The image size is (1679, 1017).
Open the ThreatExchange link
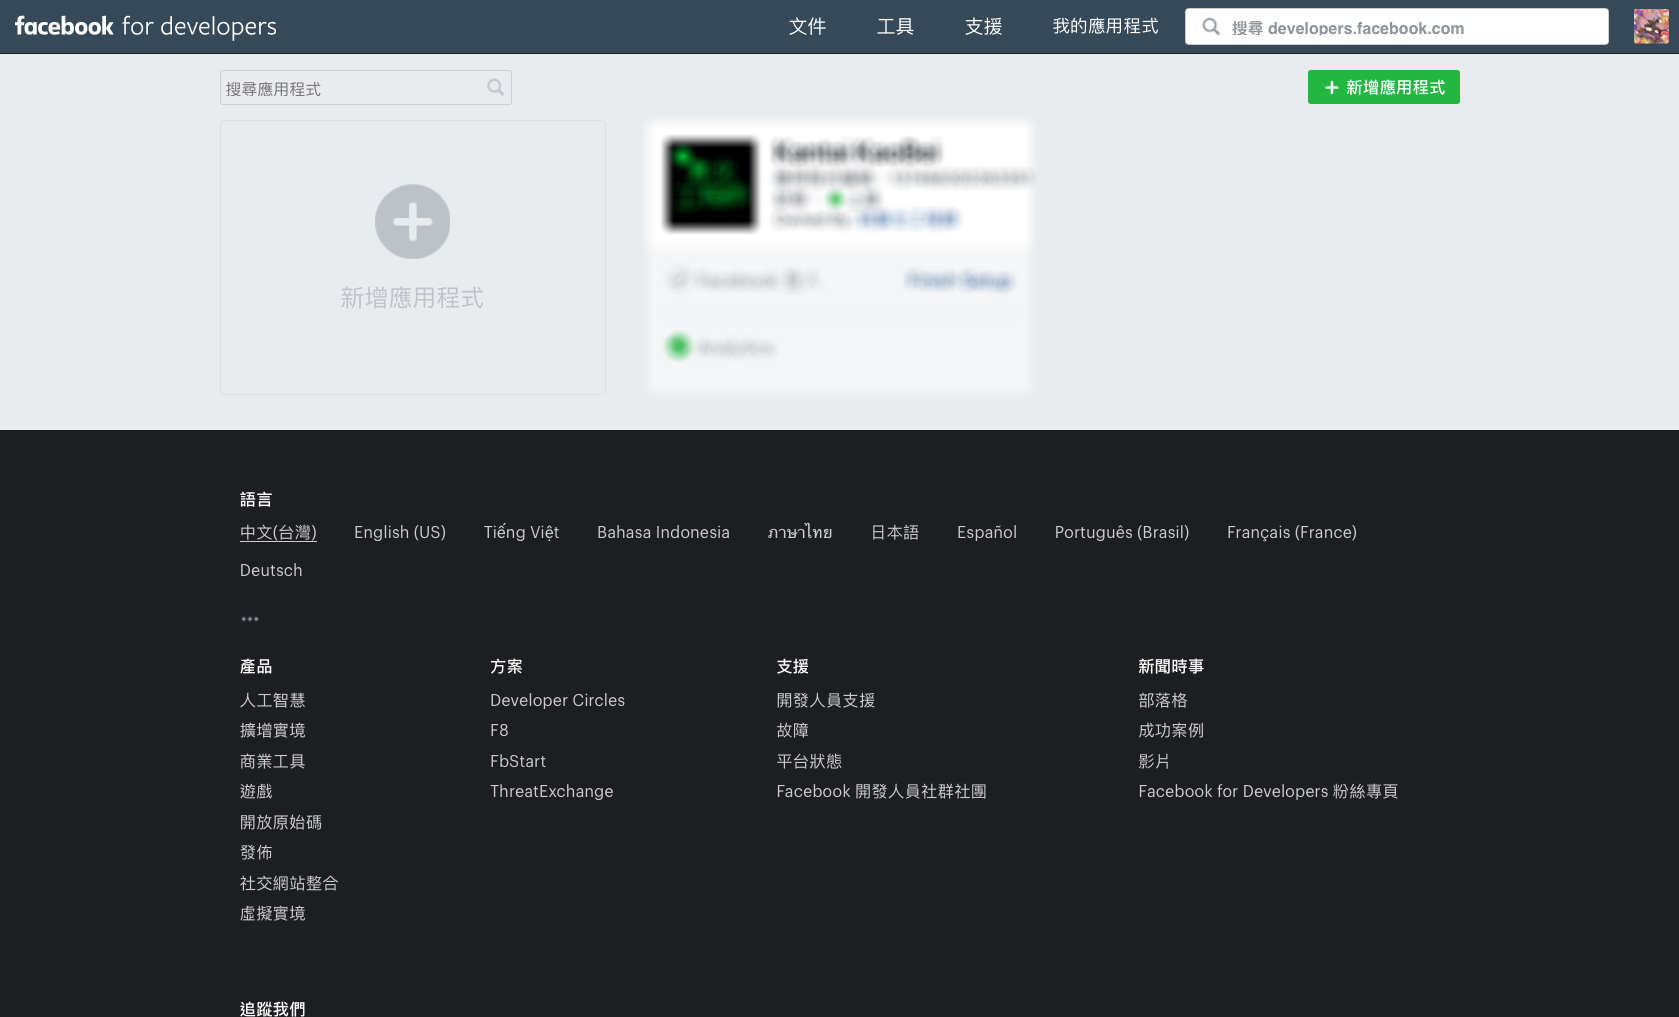pos(552,791)
